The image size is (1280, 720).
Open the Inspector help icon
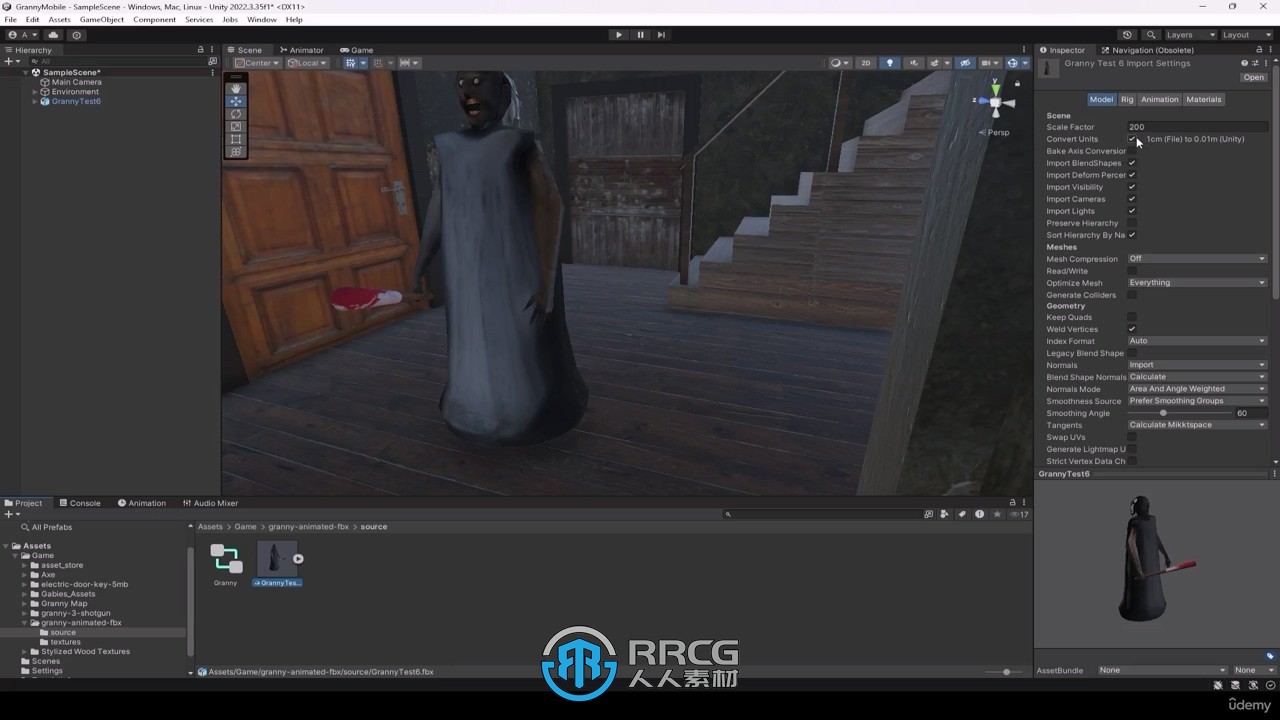pos(1245,63)
